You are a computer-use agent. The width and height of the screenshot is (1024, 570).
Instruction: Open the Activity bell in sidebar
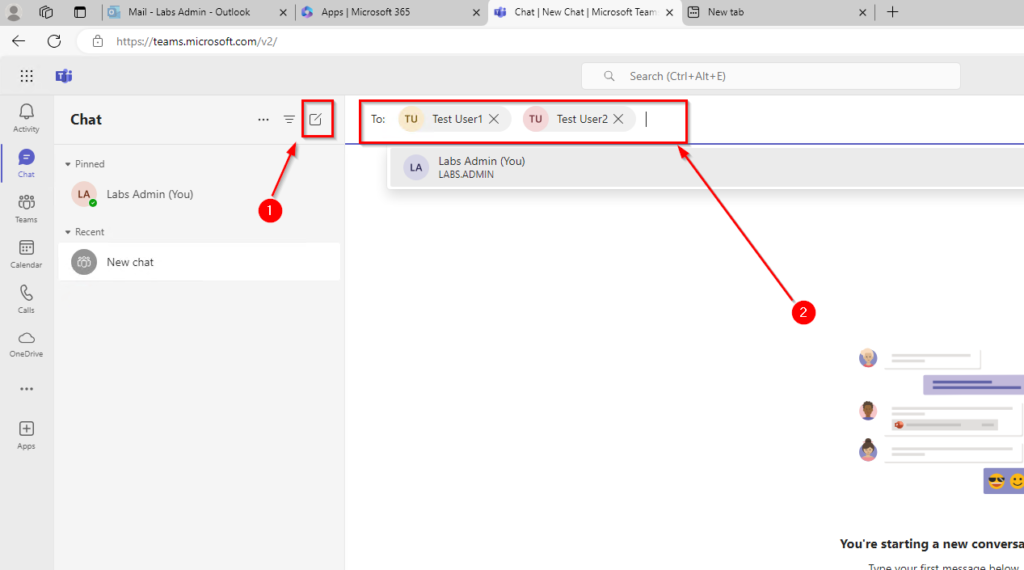click(x=26, y=118)
